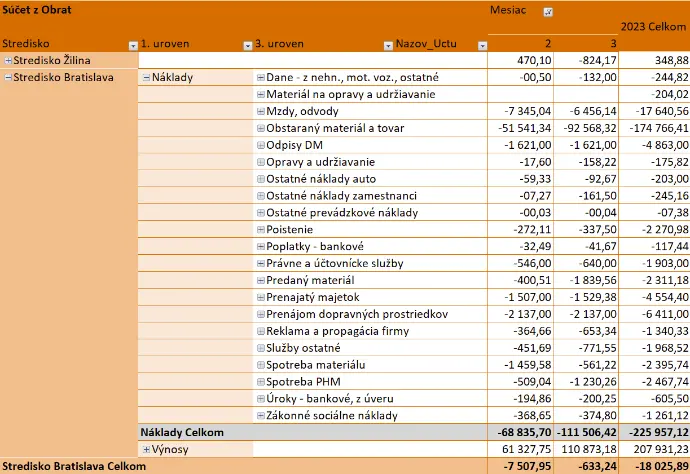Select the Stredisko Bratislava Celkom label
The image size is (690, 474).
coord(74,466)
